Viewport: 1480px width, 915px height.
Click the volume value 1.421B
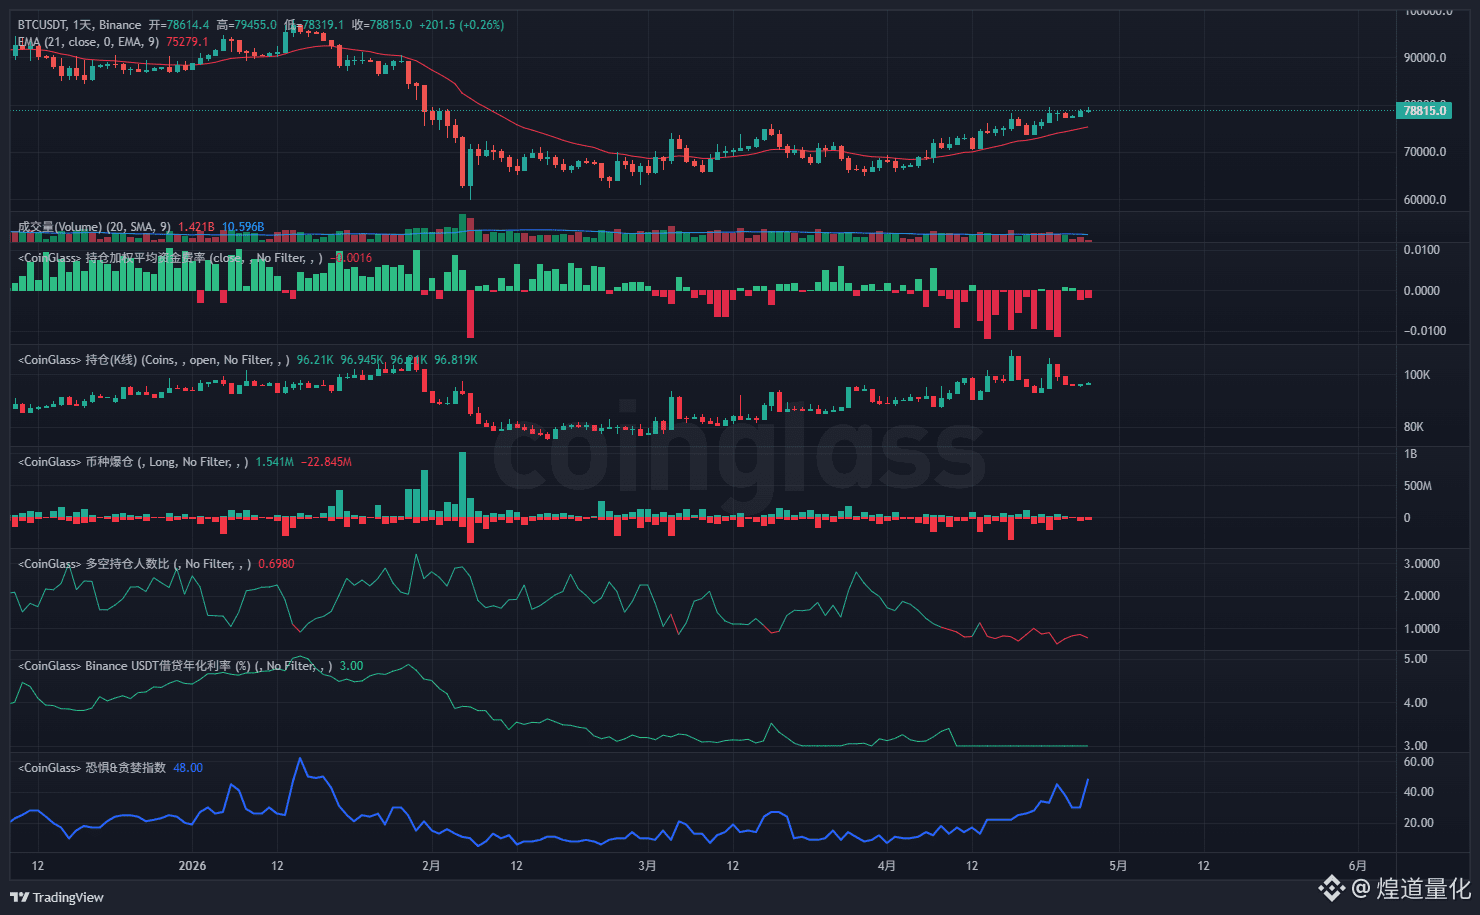coord(196,227)
